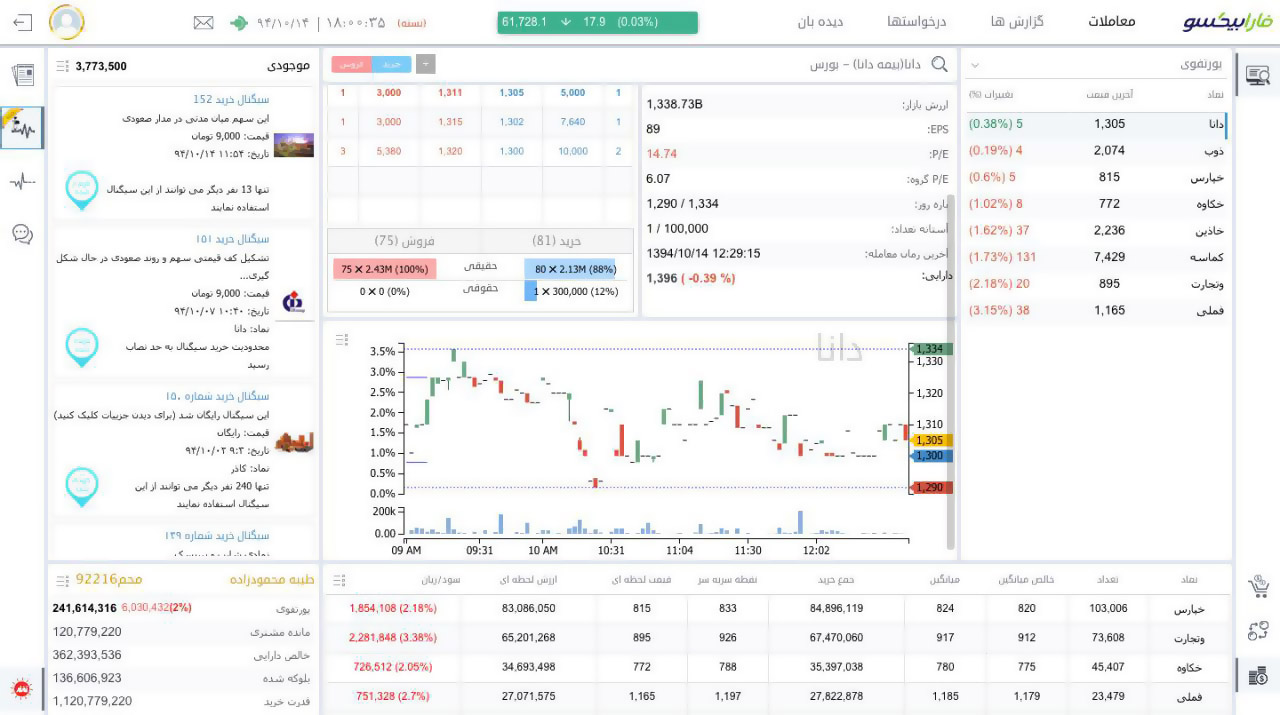Screen dimensions: 1280x715
Task: Open the messages envelope icon
Action: coord(203,22)
